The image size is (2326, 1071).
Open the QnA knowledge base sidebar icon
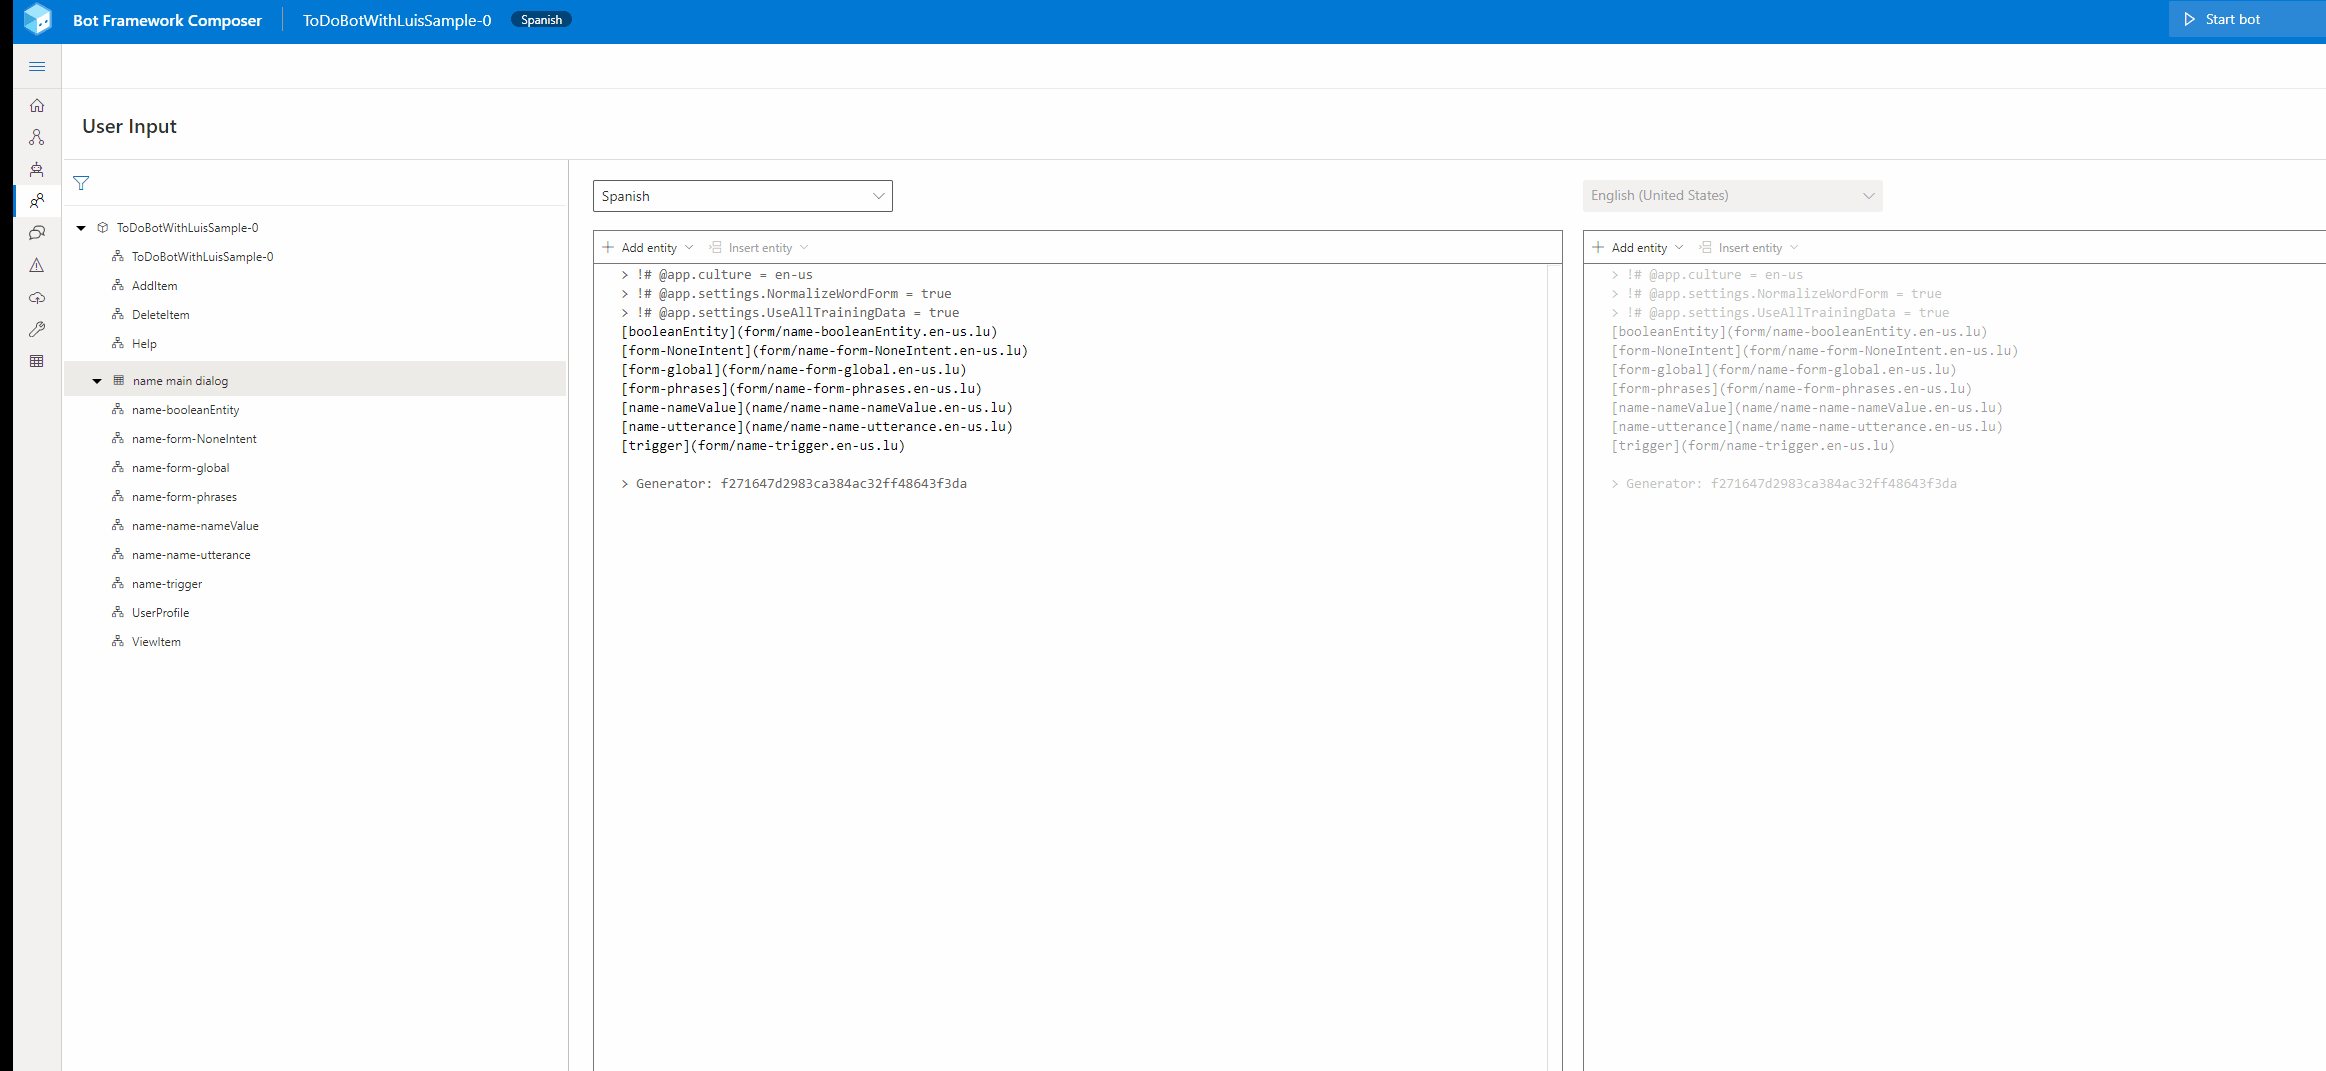coord(37,233)
